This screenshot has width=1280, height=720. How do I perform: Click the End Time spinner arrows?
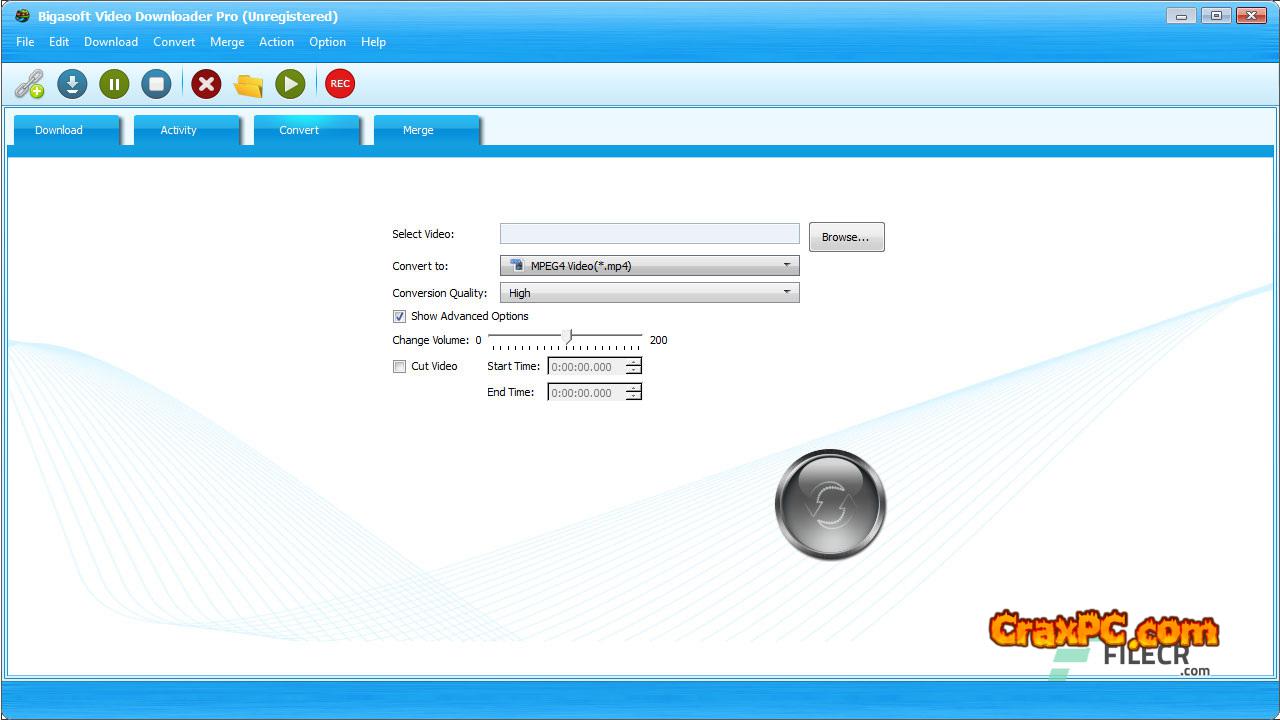(x=633, y=393)
